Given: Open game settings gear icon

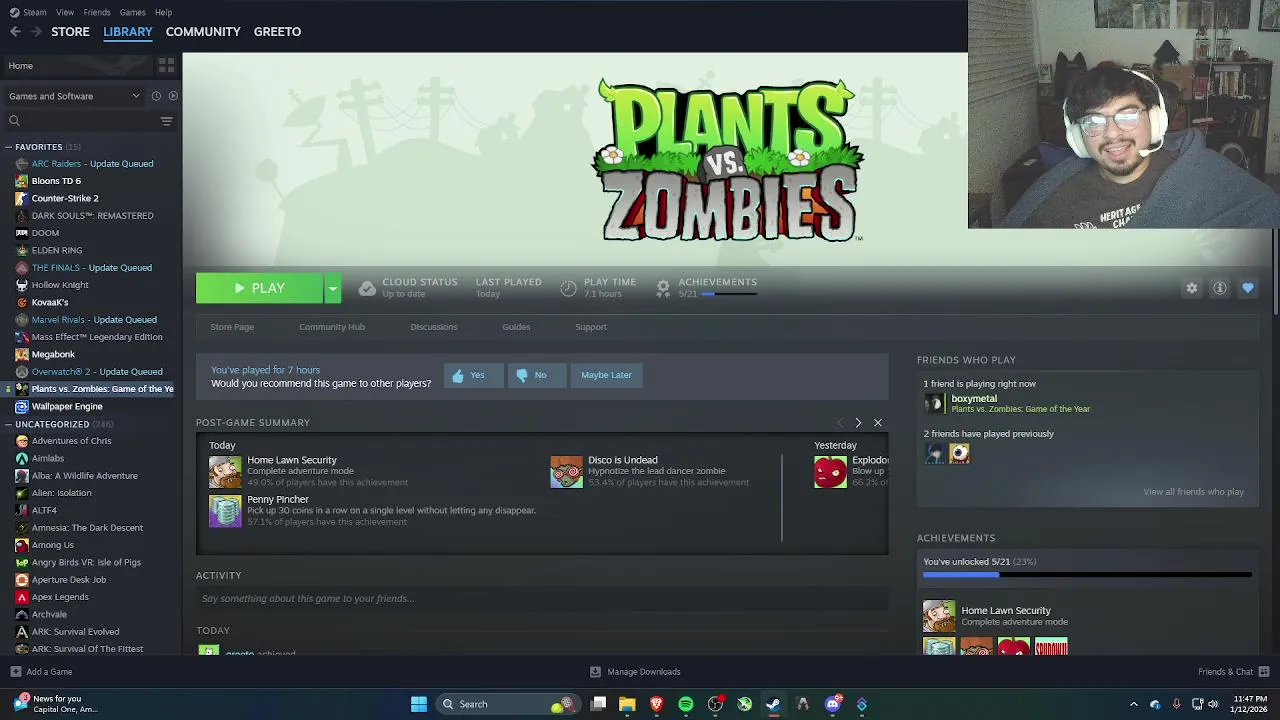Looking at the screenshot, I should 1192,288.
